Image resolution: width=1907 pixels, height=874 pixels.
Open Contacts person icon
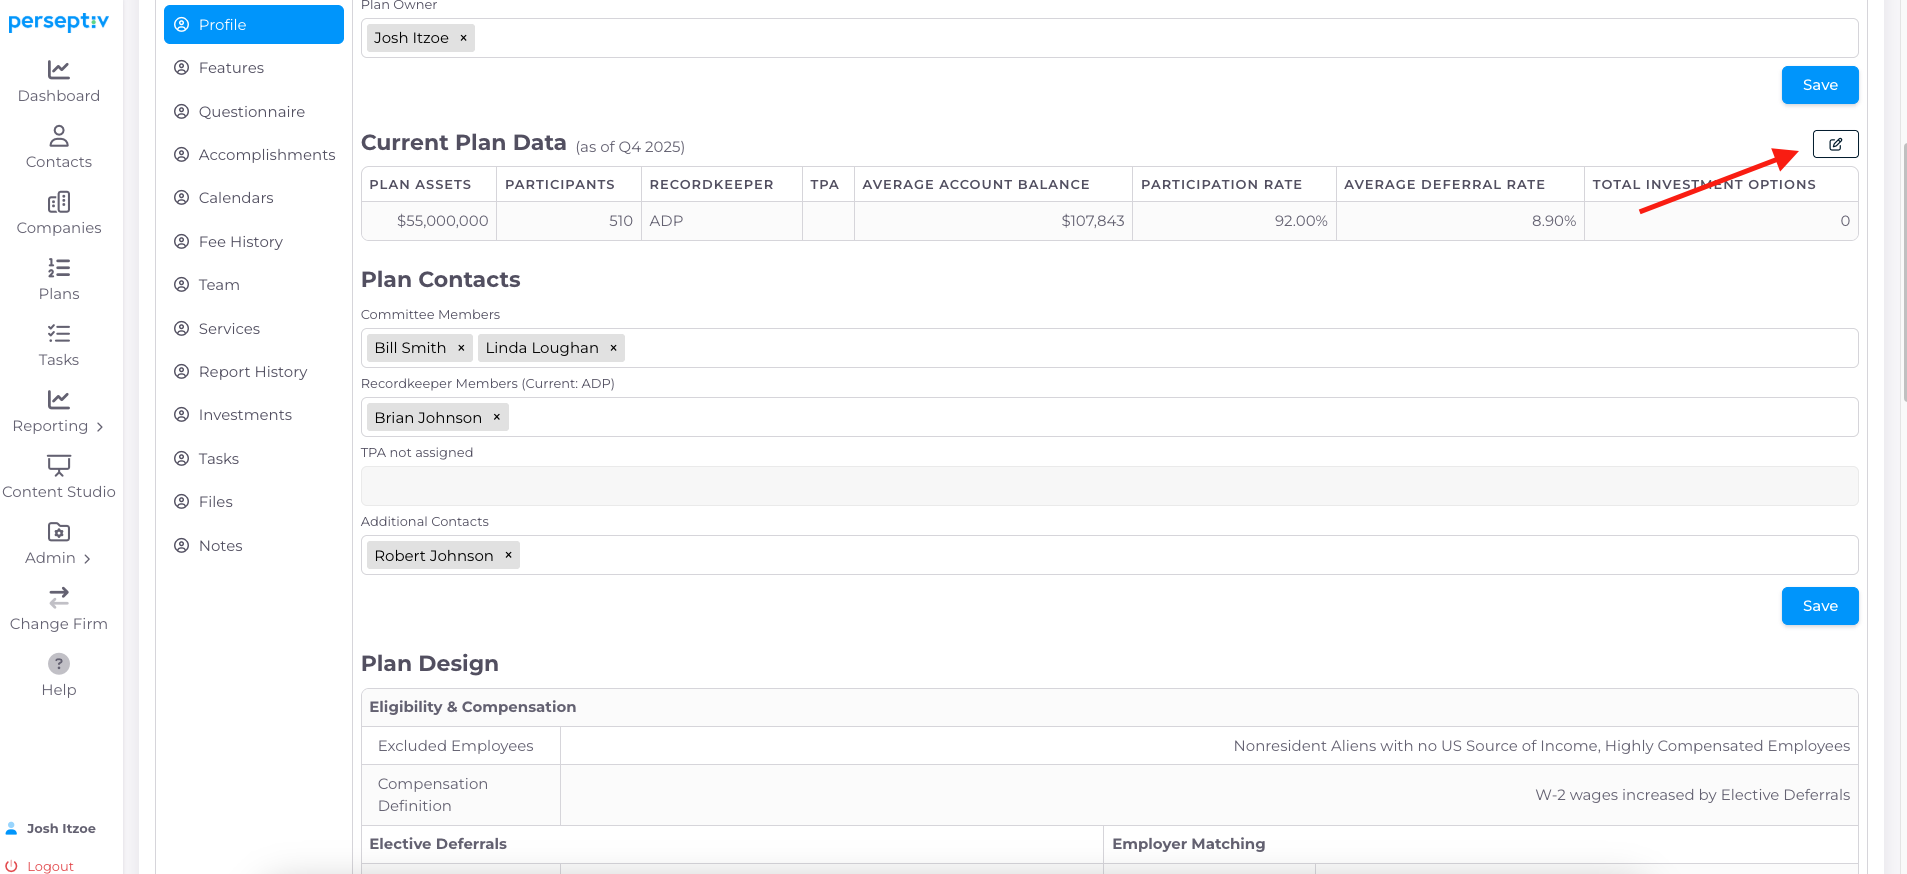(59, 135)
